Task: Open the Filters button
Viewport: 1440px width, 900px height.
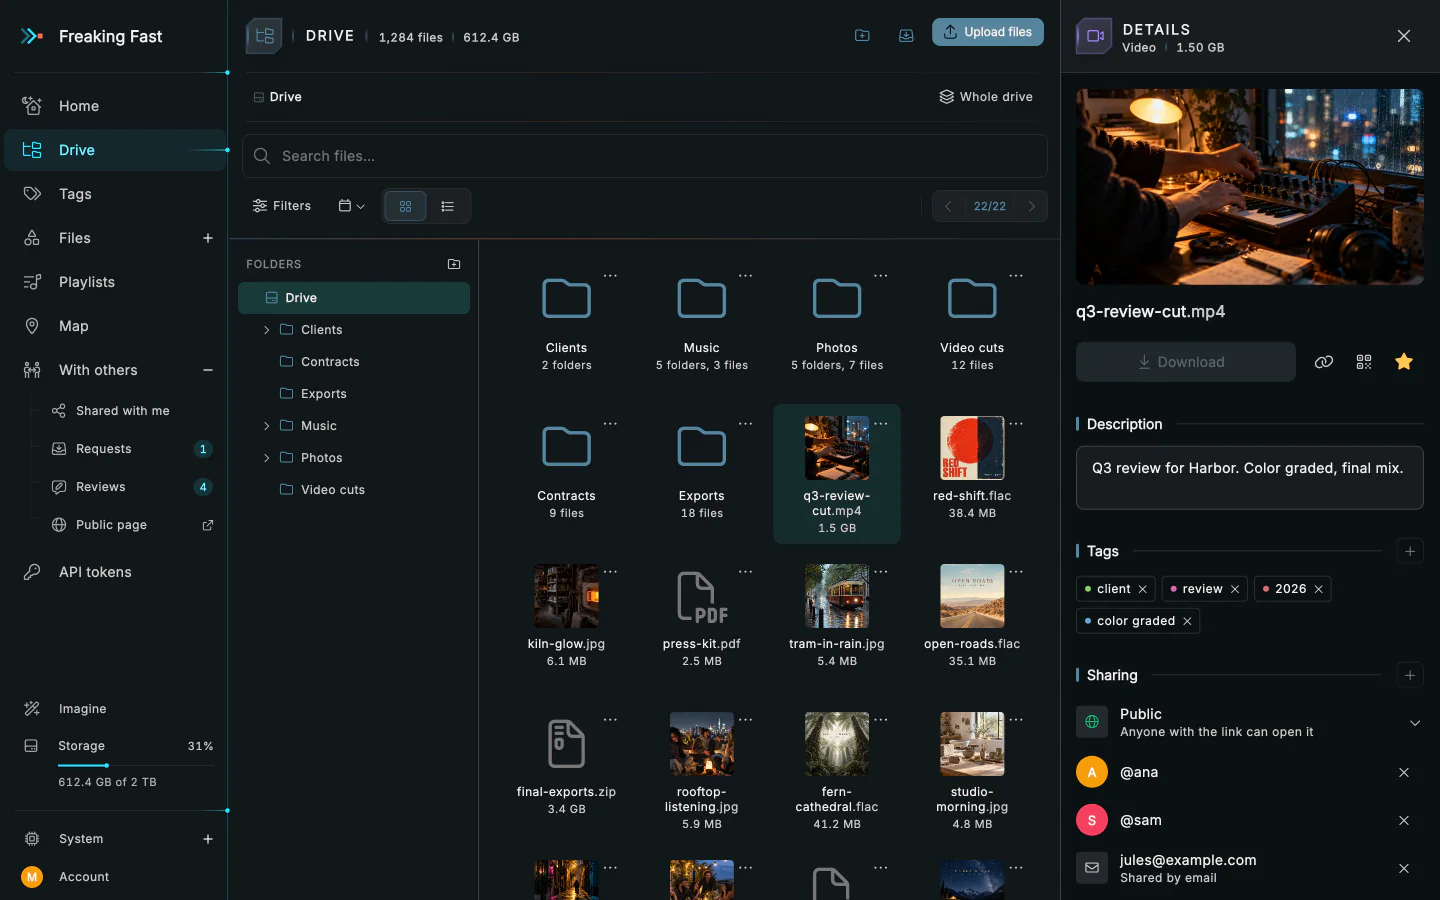Action: tap(282, 206)
